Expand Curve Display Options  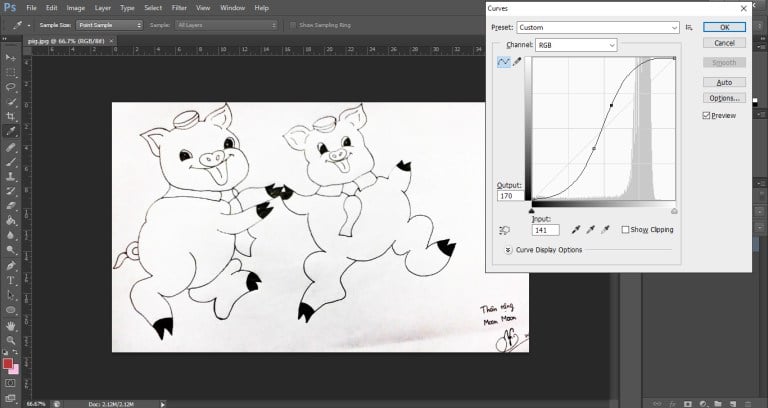508,250
